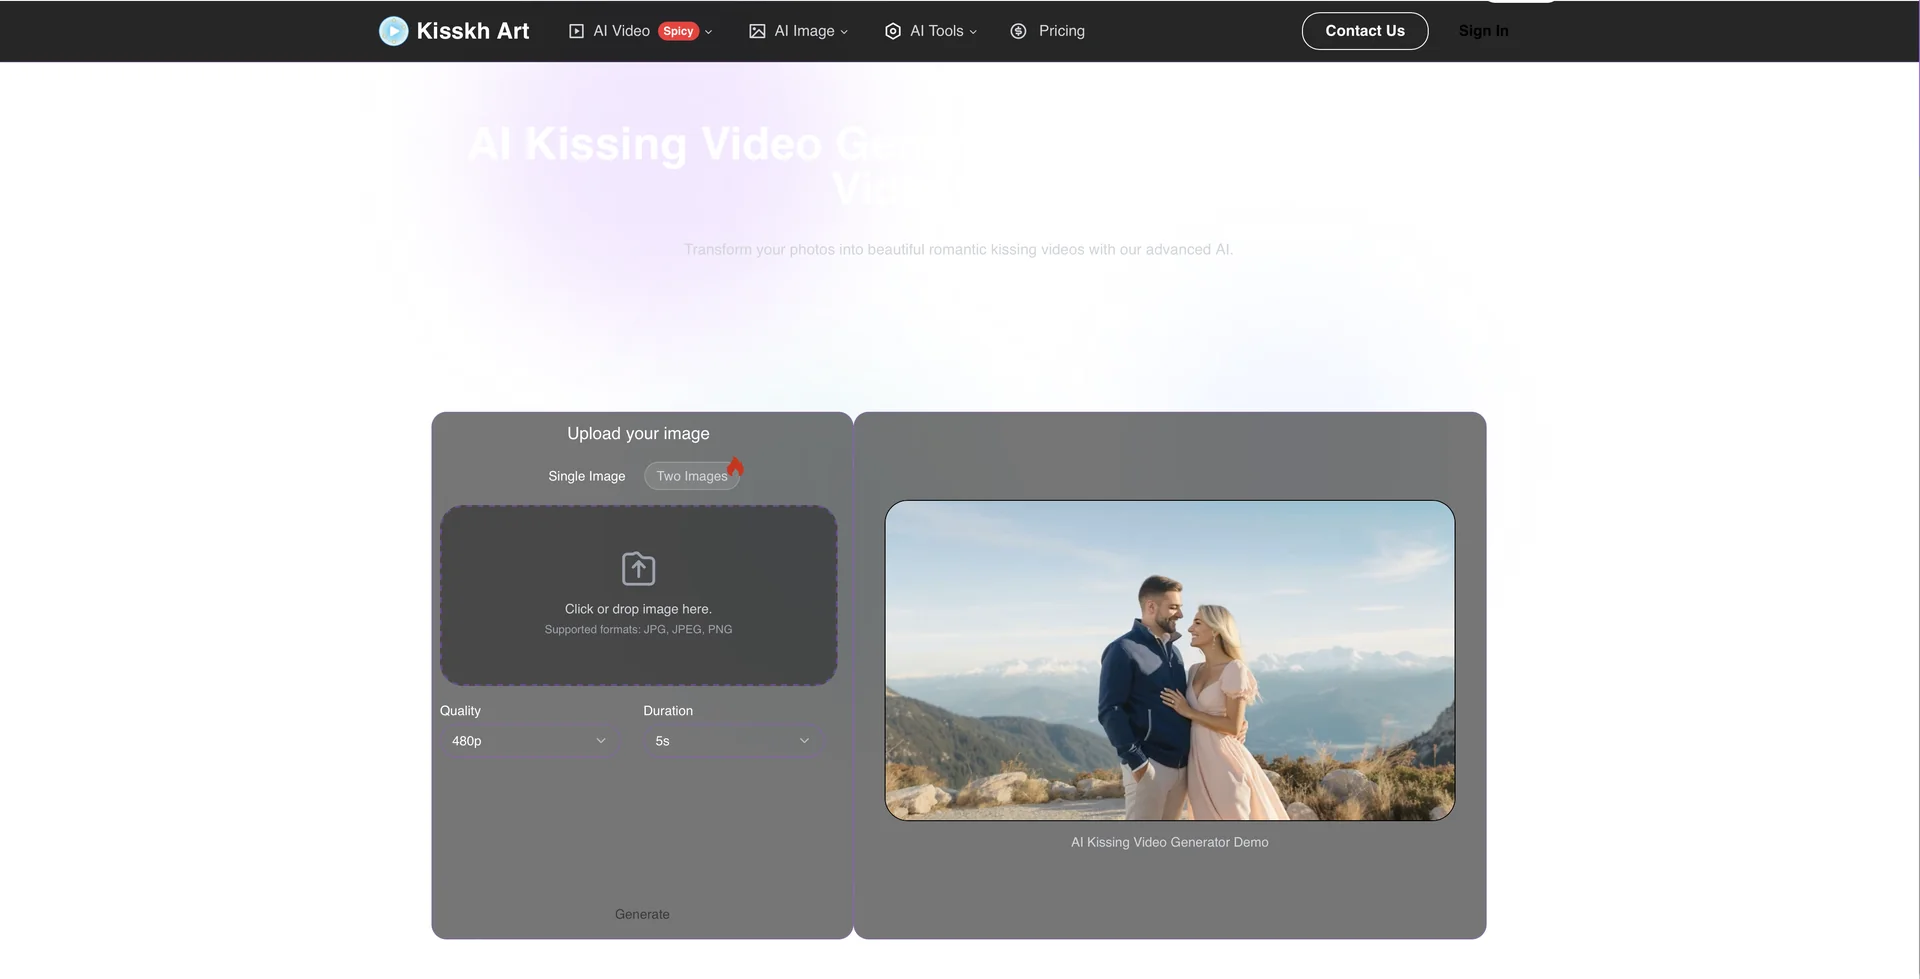This screenshot has height=979, width=1920.
Task: Switch to Two Images mode
Action: coord(692,476)
